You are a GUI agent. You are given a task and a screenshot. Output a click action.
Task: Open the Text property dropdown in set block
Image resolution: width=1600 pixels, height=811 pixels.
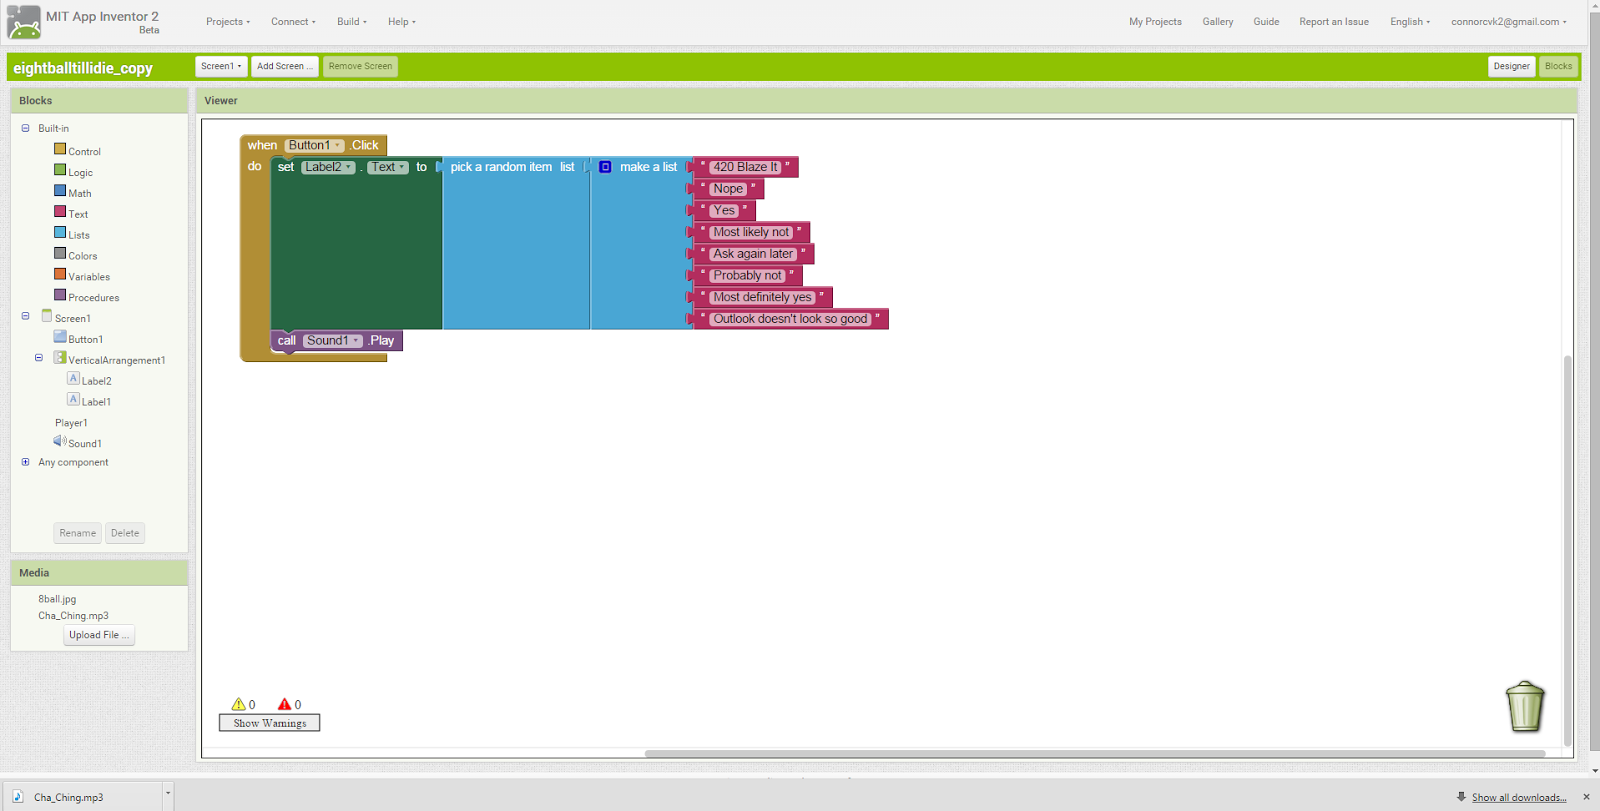387,167
